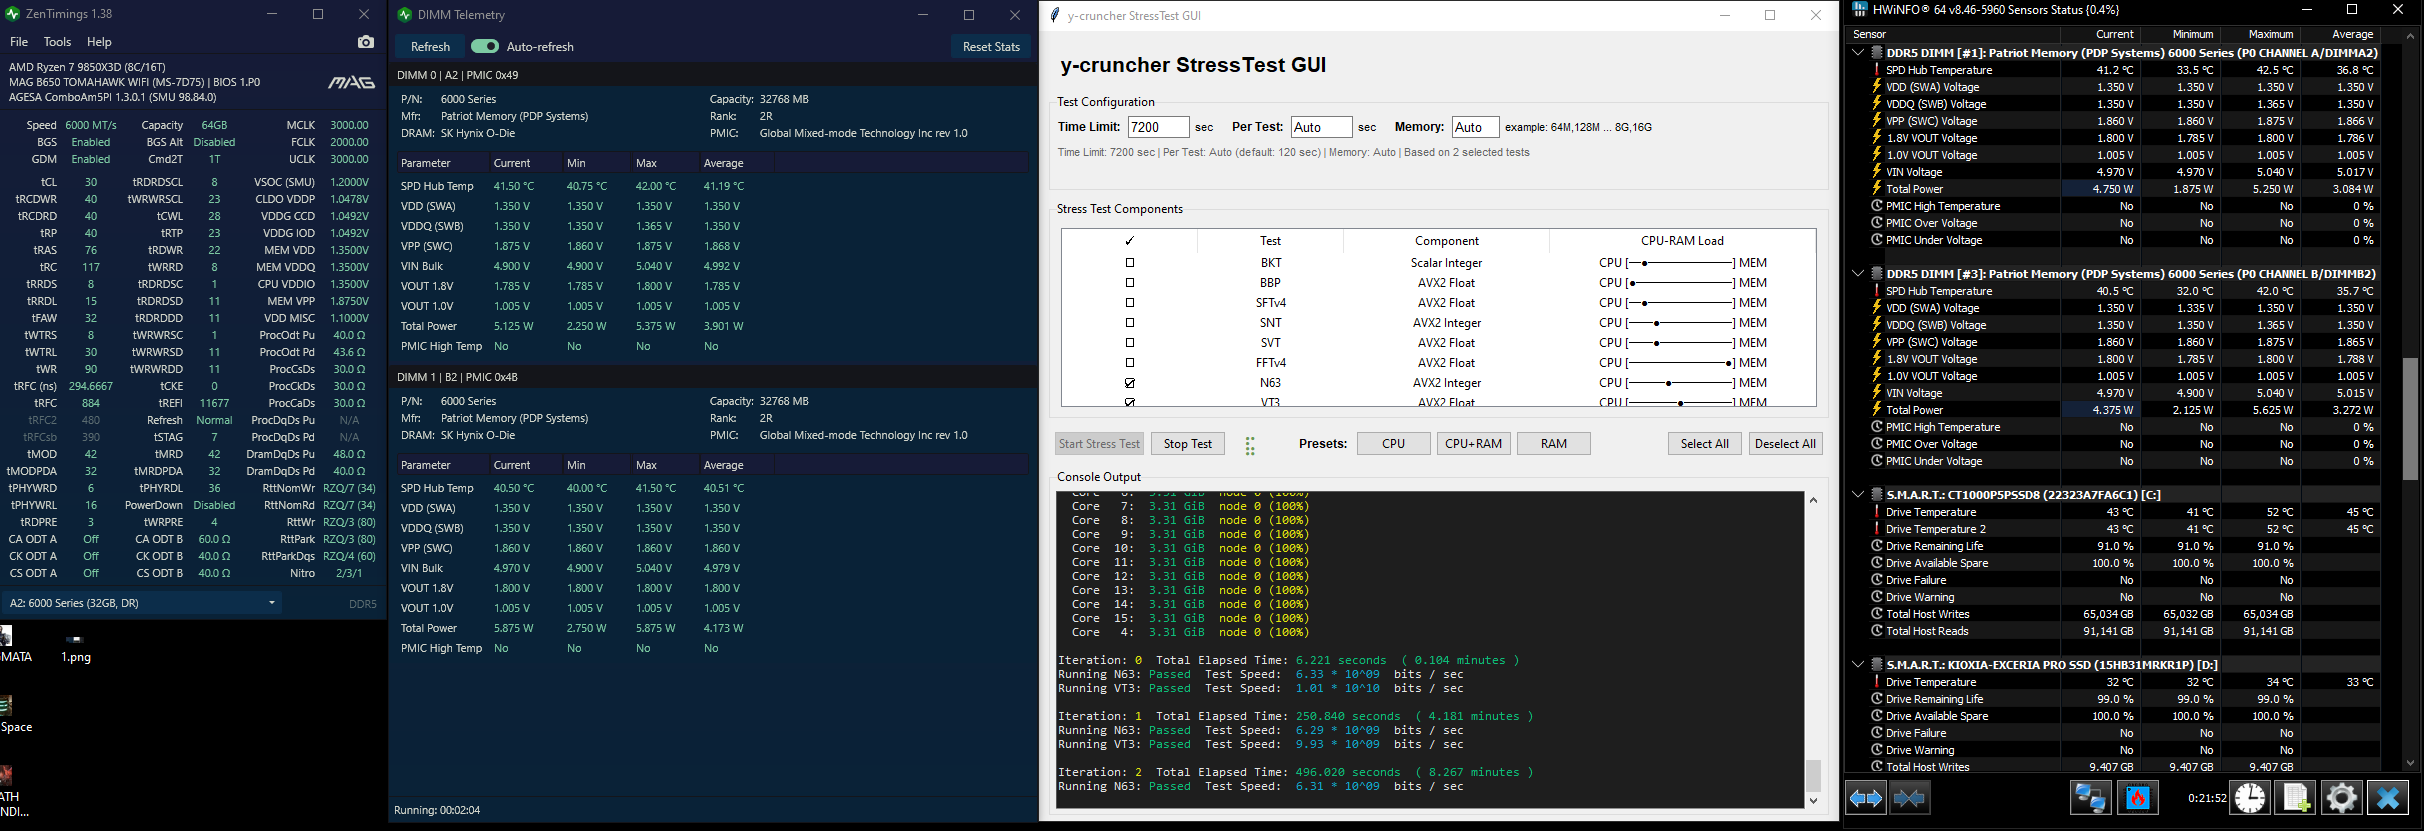2424x831 pixels.
Task: Click HWiNFO sensor list scroll-down arrow
Action: pyautogui.click(x=2410, y=763)
